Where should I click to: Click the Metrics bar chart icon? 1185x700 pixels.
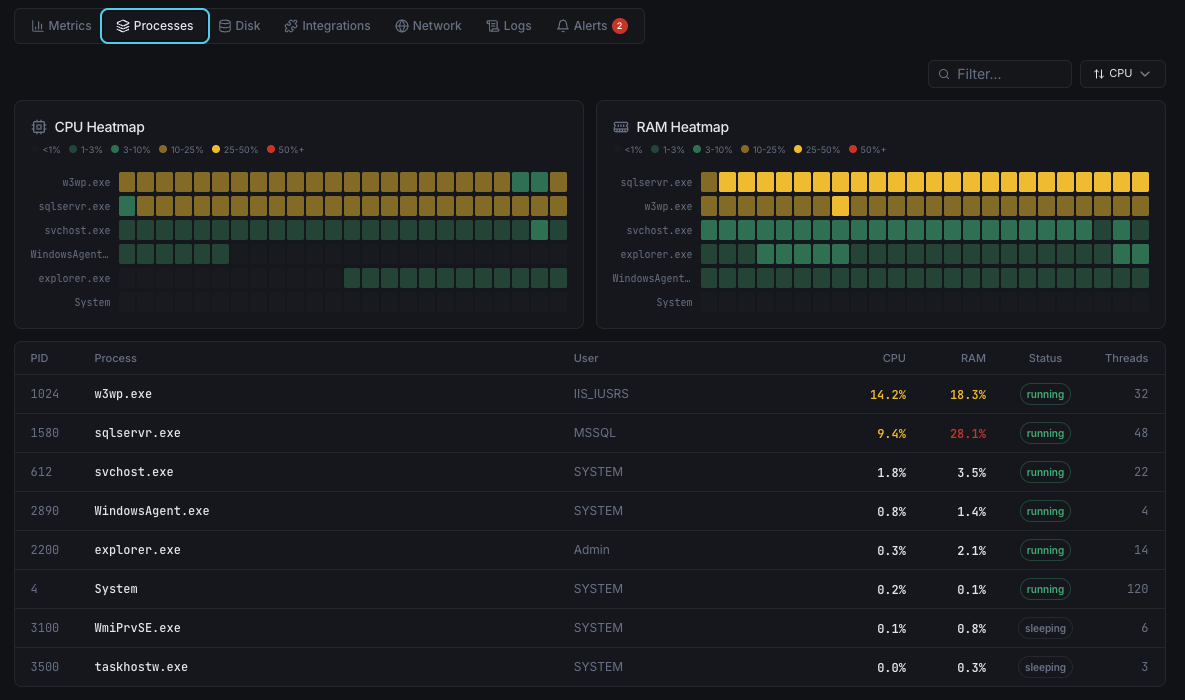(x=40, y=26)
